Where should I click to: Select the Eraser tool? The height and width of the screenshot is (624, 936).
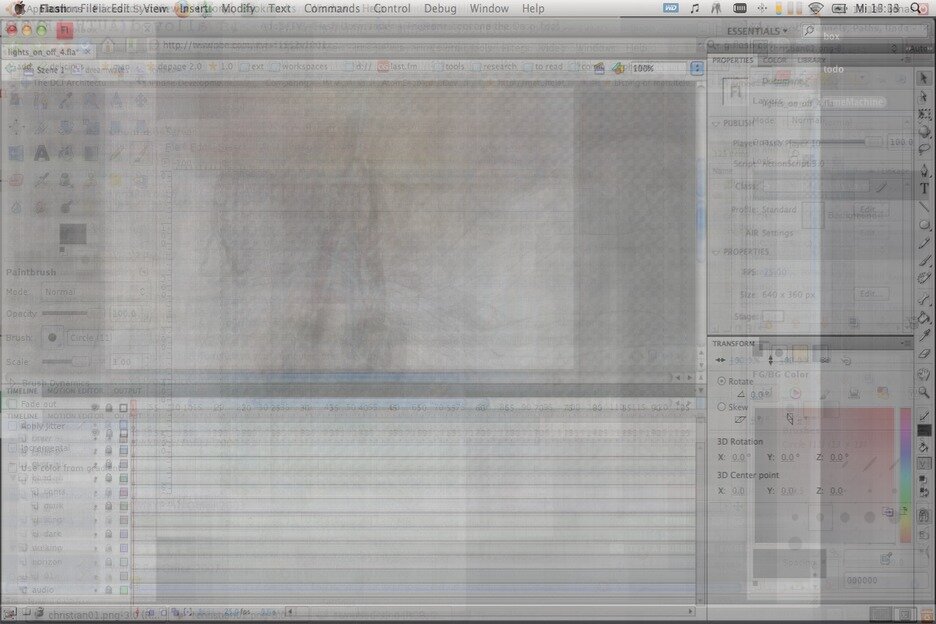tap(923, 354)
